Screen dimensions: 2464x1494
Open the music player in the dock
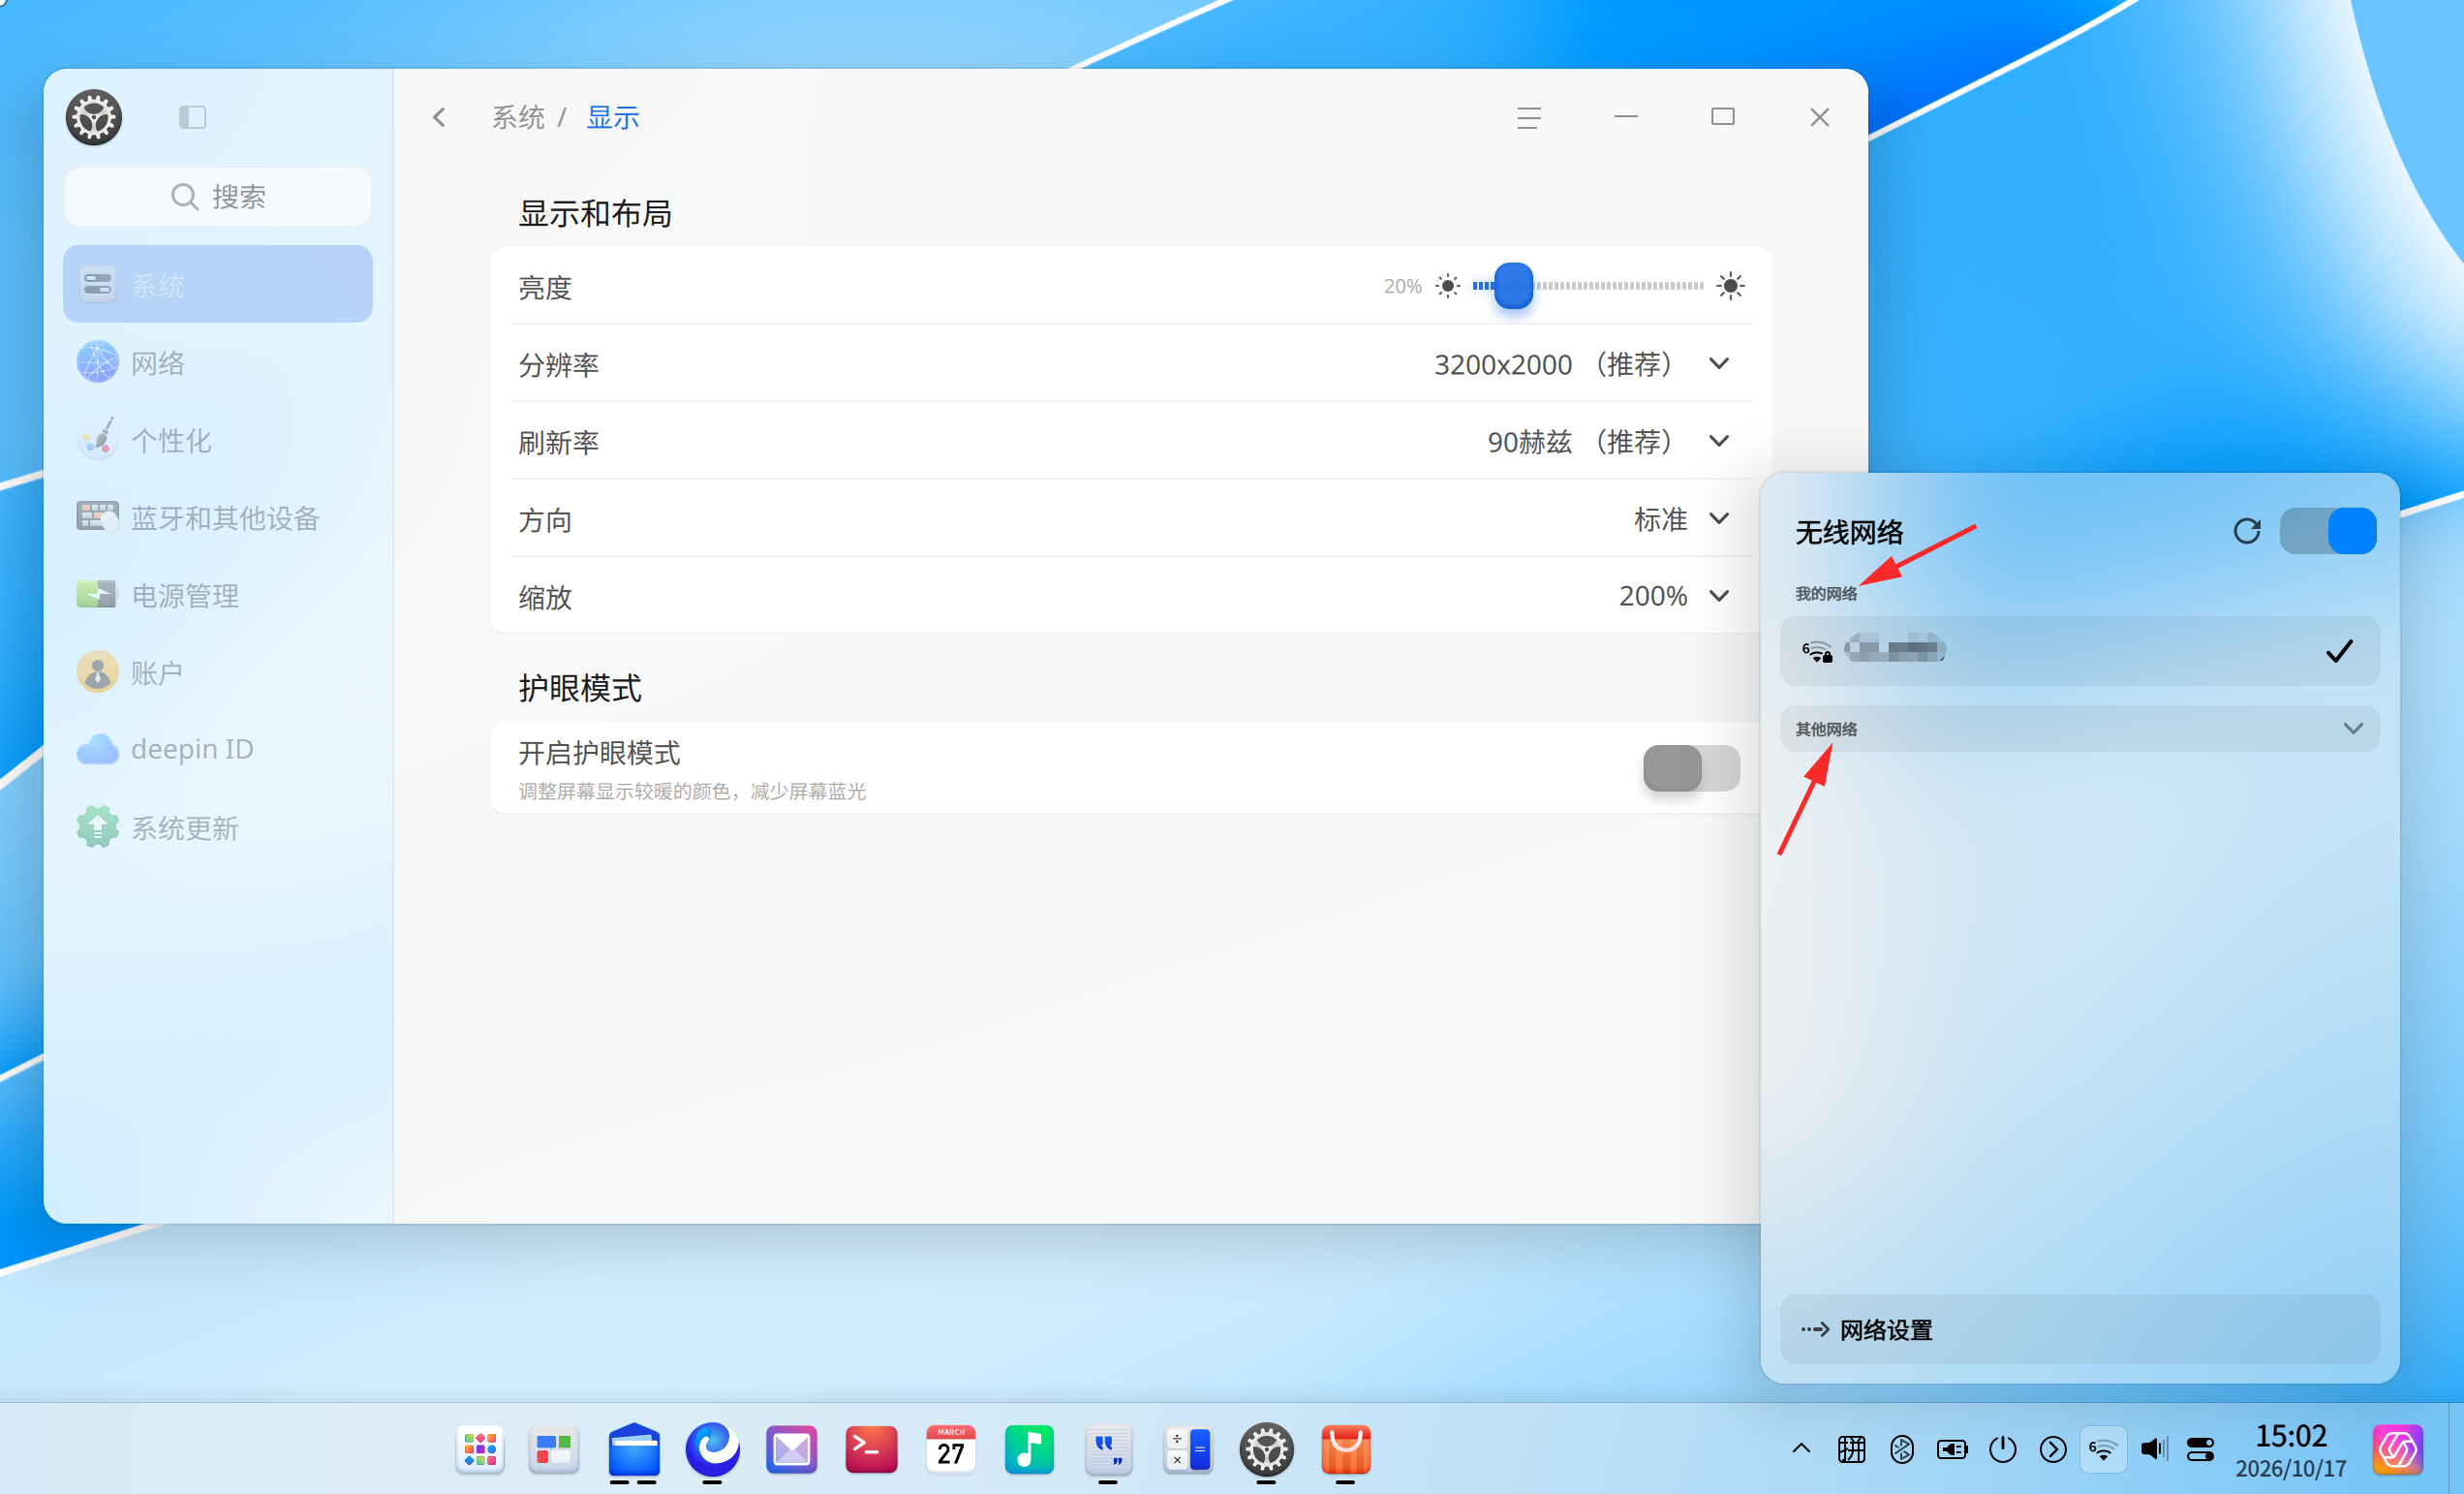coord(1029,1450)
